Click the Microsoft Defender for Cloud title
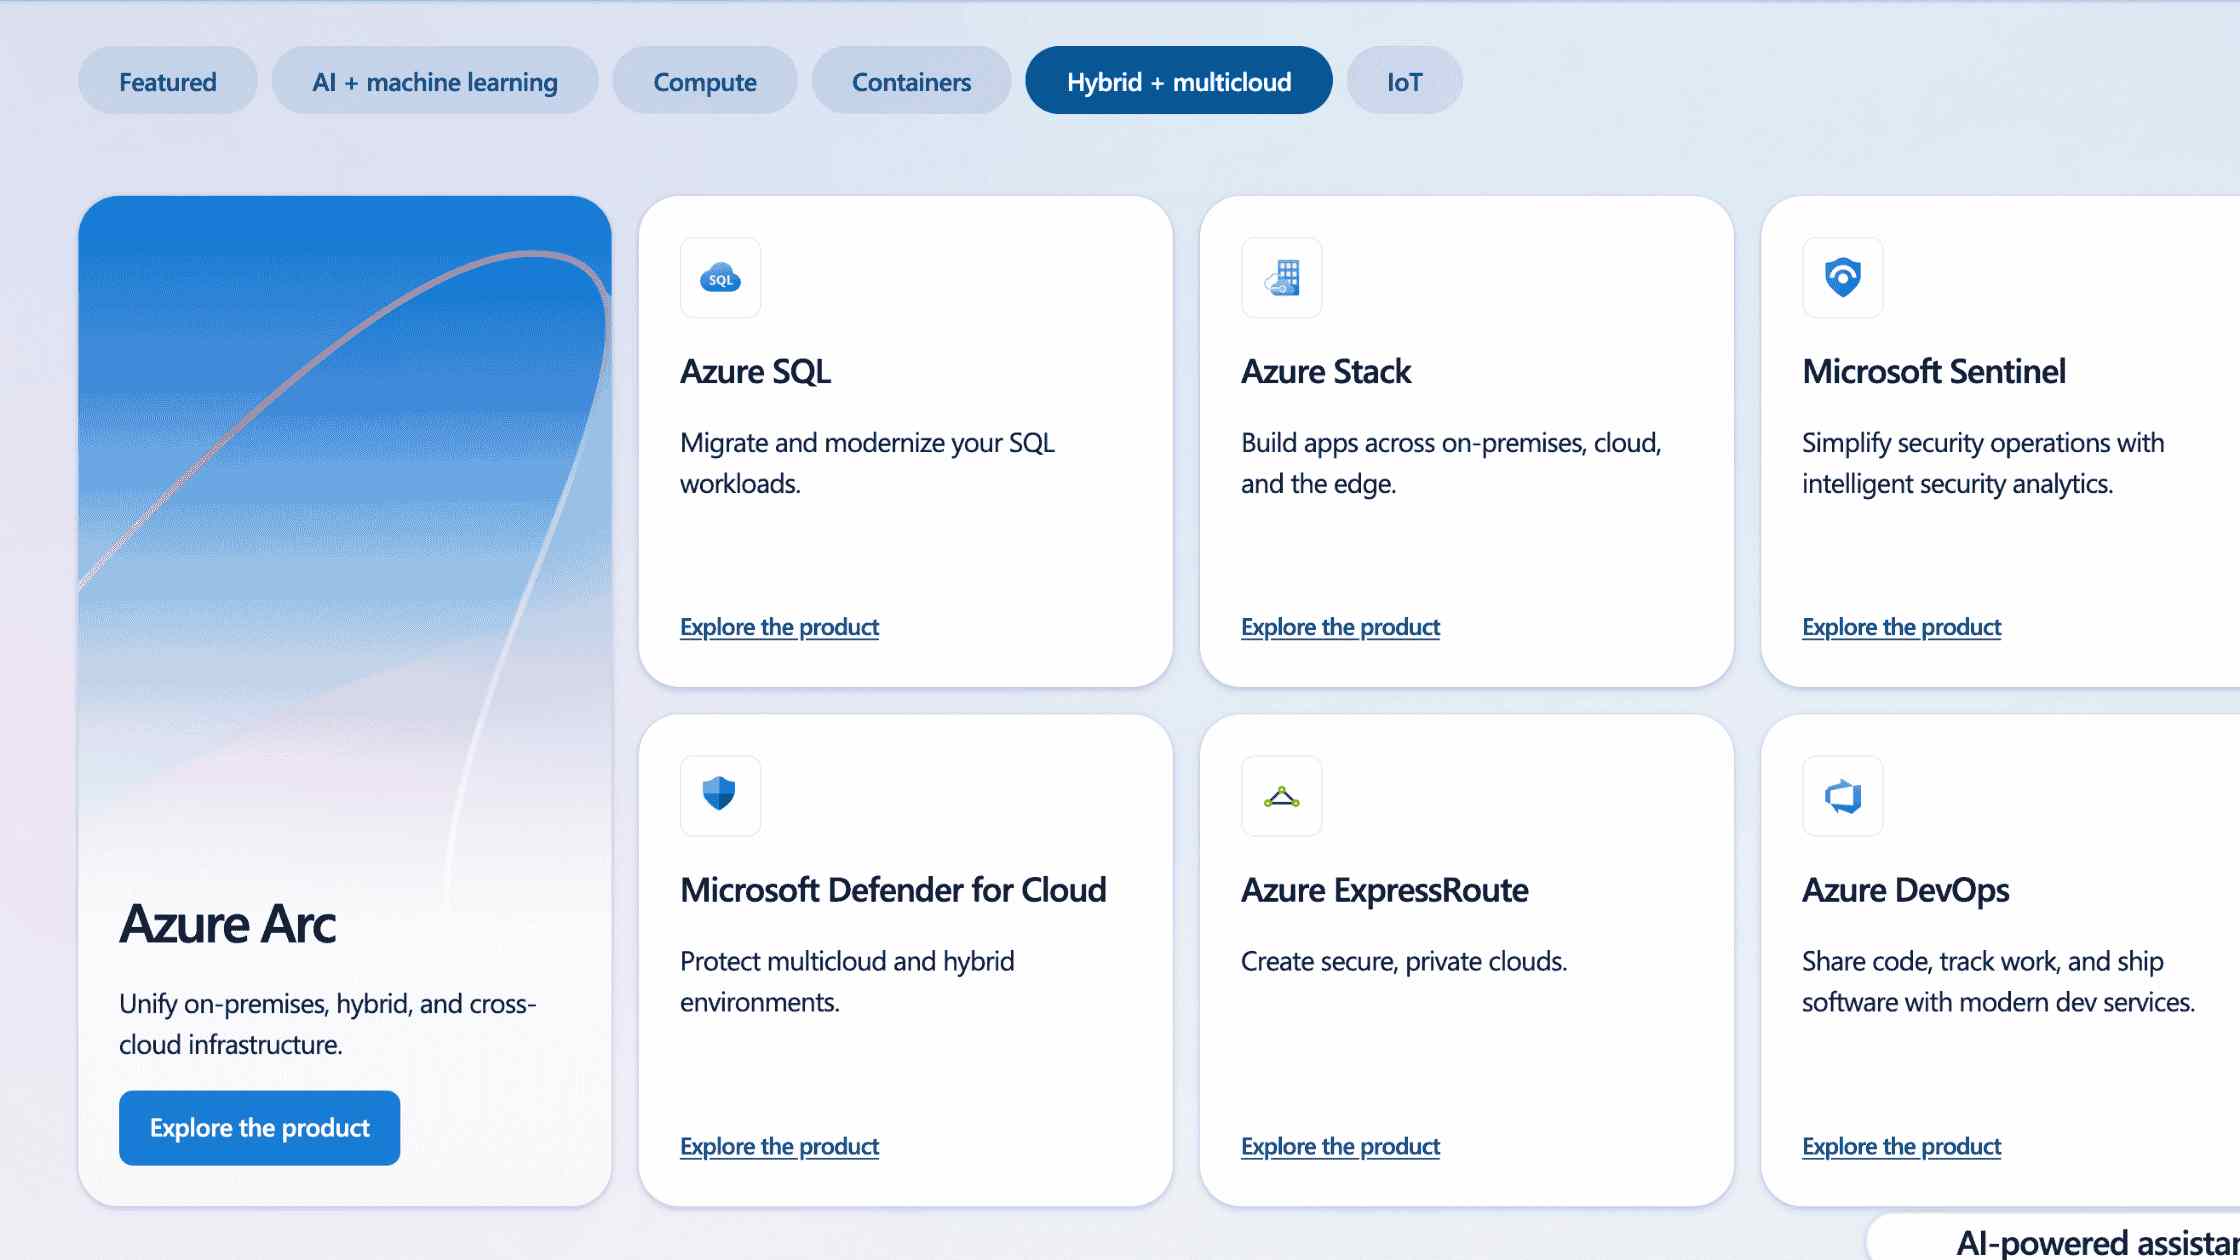2240x1260 pixels. point(893,890)
